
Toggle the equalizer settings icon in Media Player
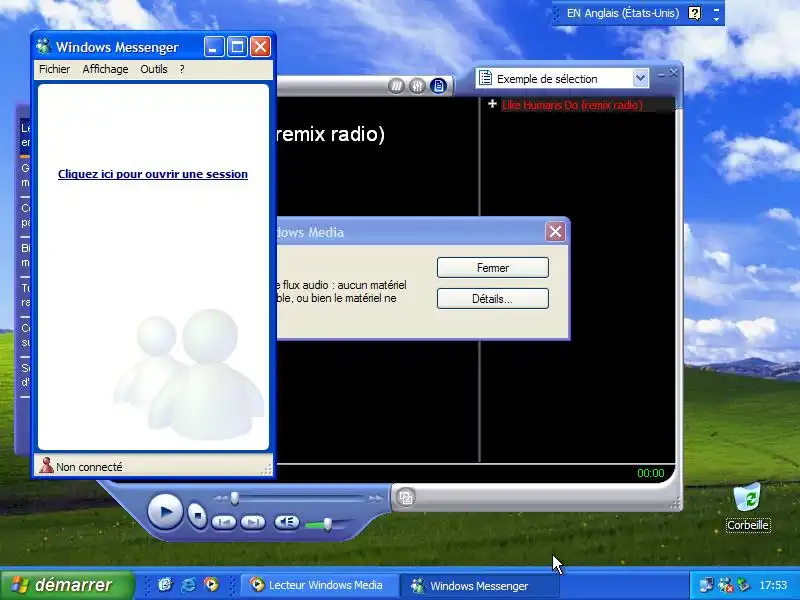417,86
